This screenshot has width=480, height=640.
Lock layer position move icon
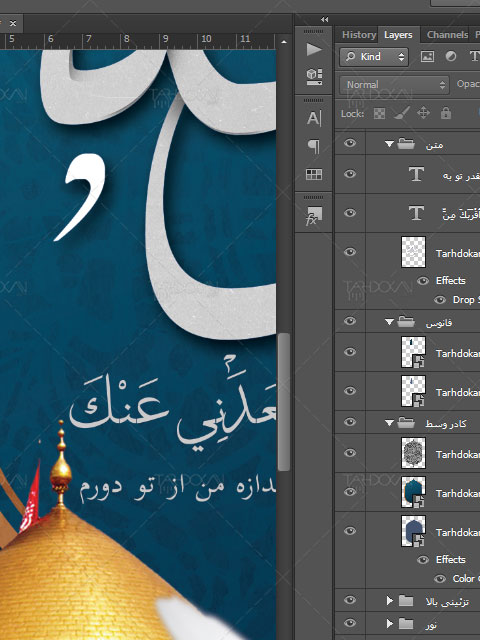coord(423,113)
